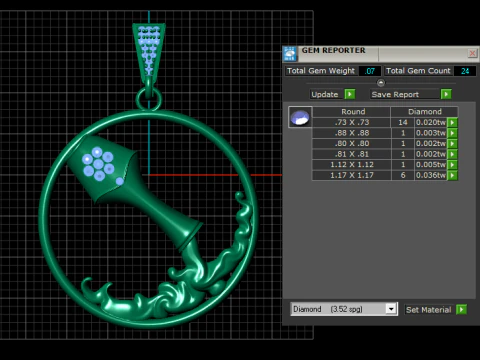This screenshot has height=360, width=480.
Task: Click the green arrow for the 1.17 X 1.17 row
Action: click(x=452, y=175)
